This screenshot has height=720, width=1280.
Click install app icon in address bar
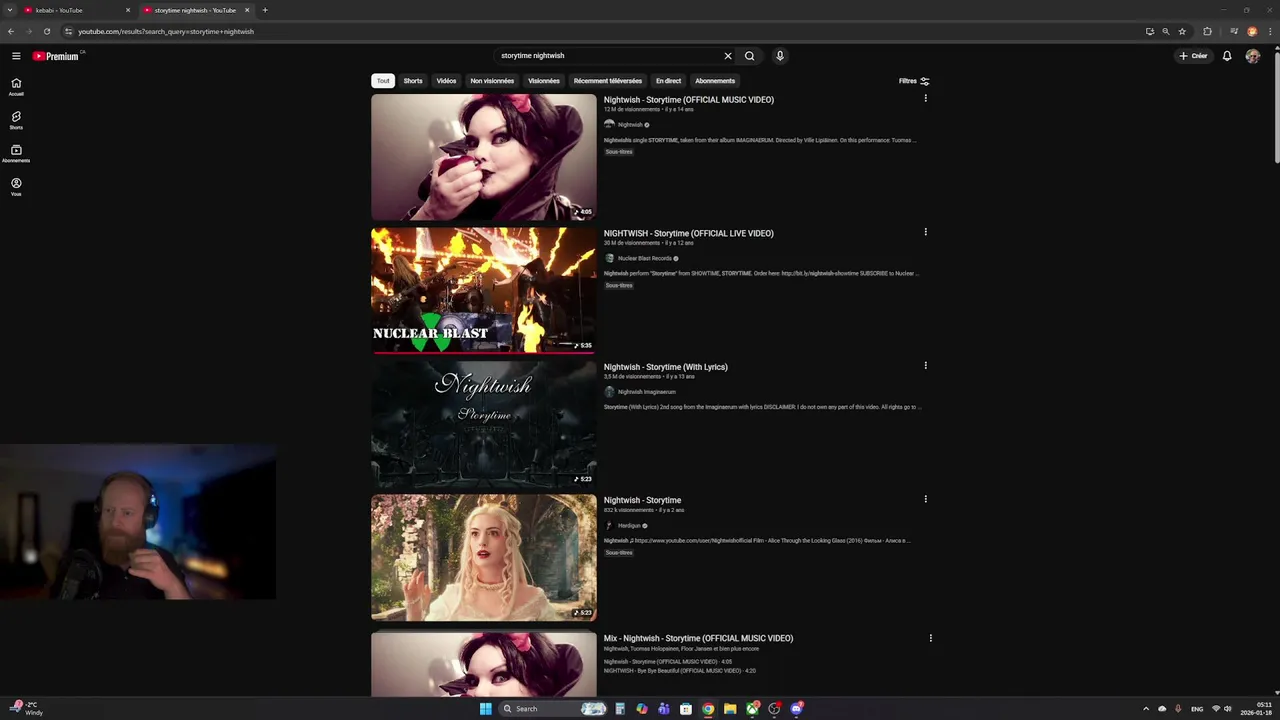tap(1149, 31)
